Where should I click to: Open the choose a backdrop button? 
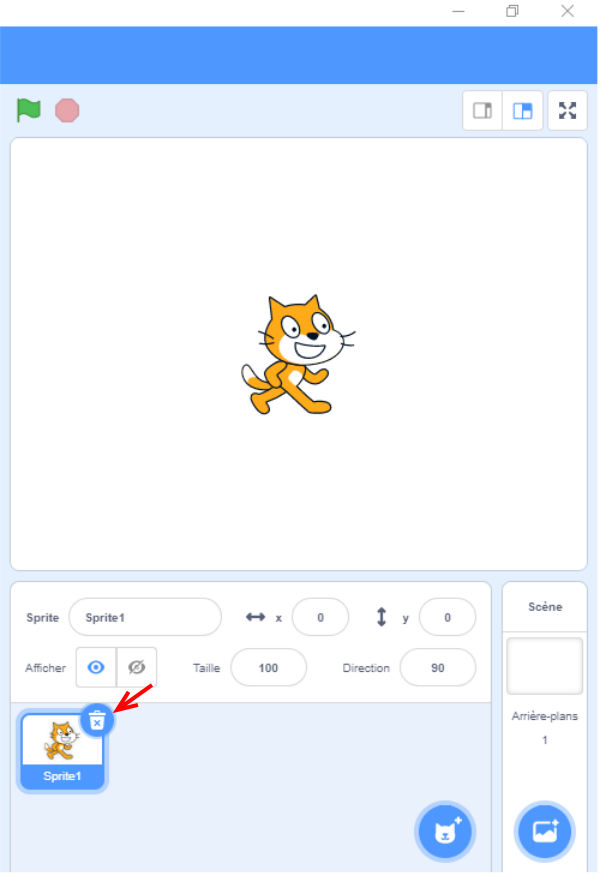[x=544, y=830]
